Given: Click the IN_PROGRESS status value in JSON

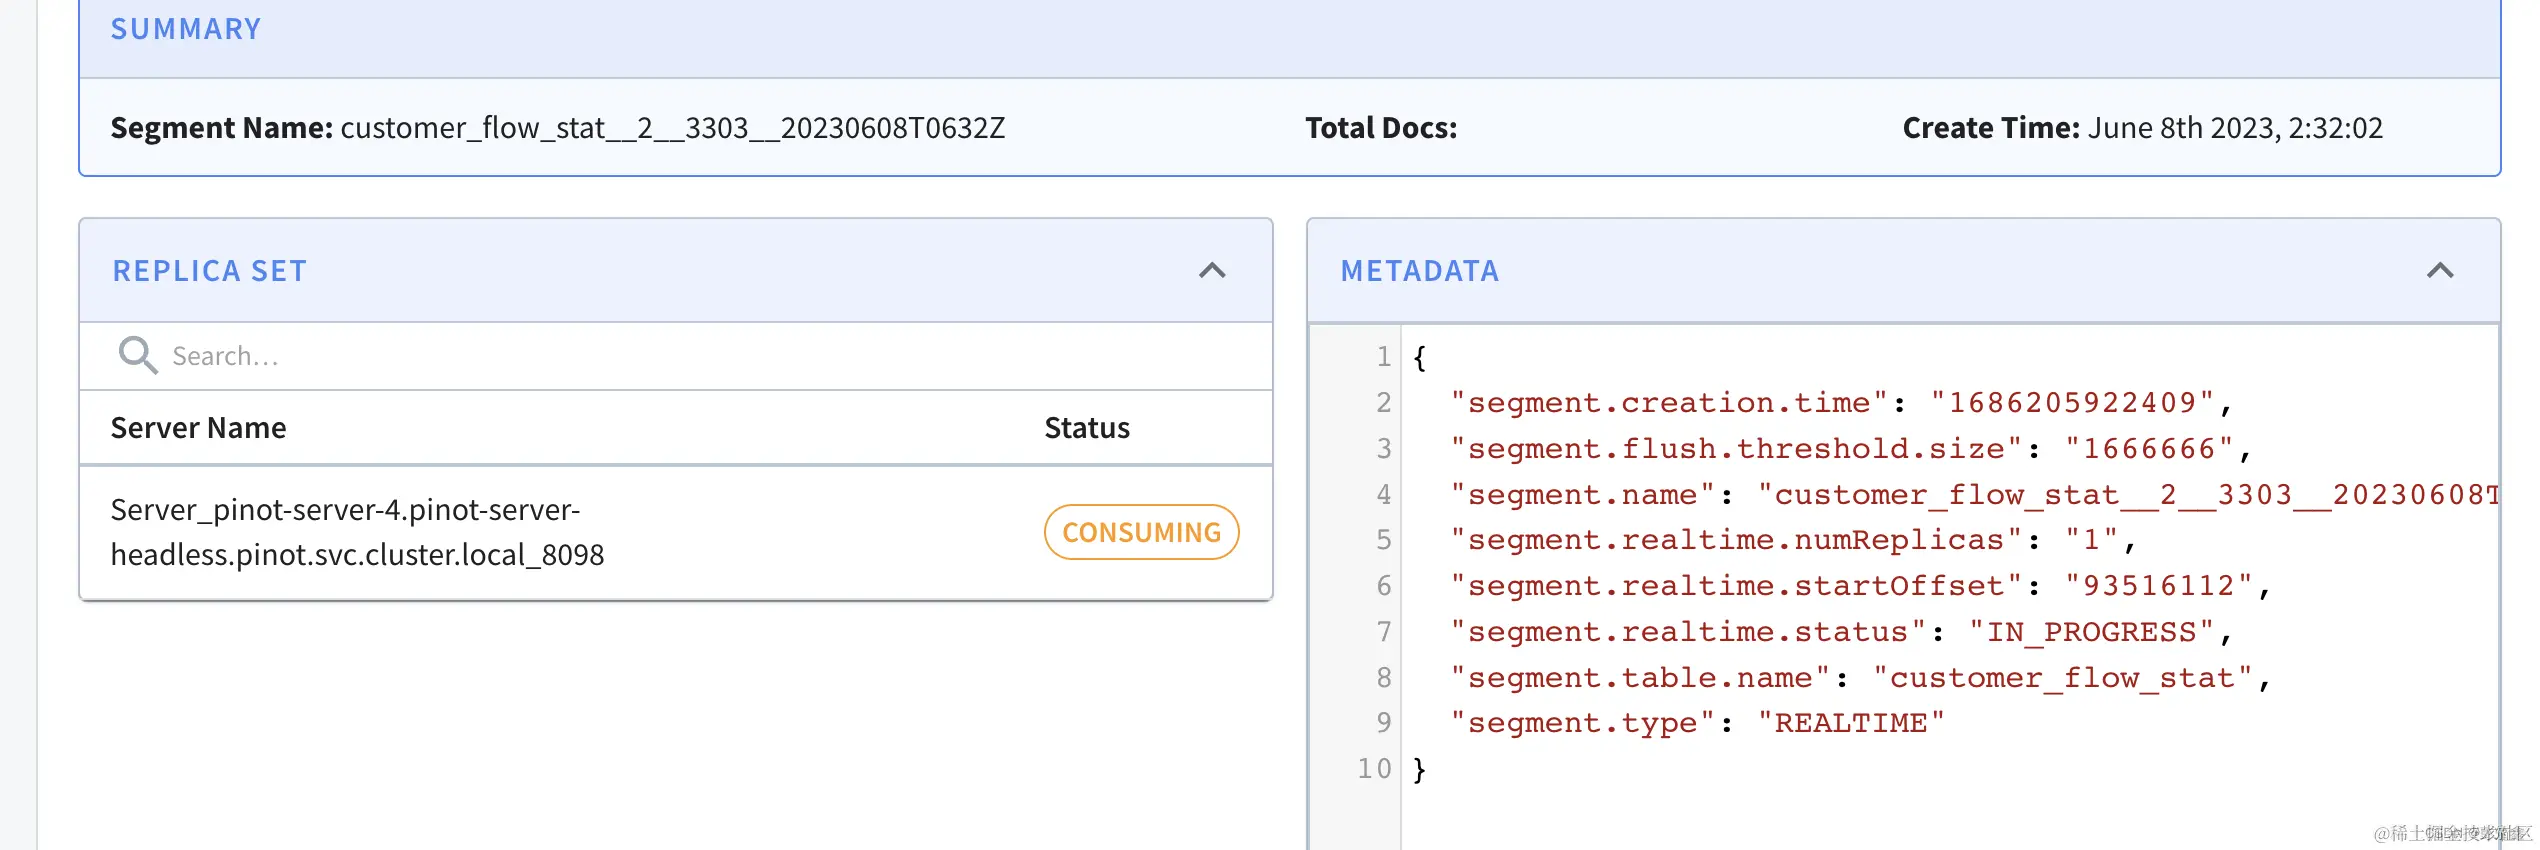Looking at the screenshot, I should coord(2091,631).
